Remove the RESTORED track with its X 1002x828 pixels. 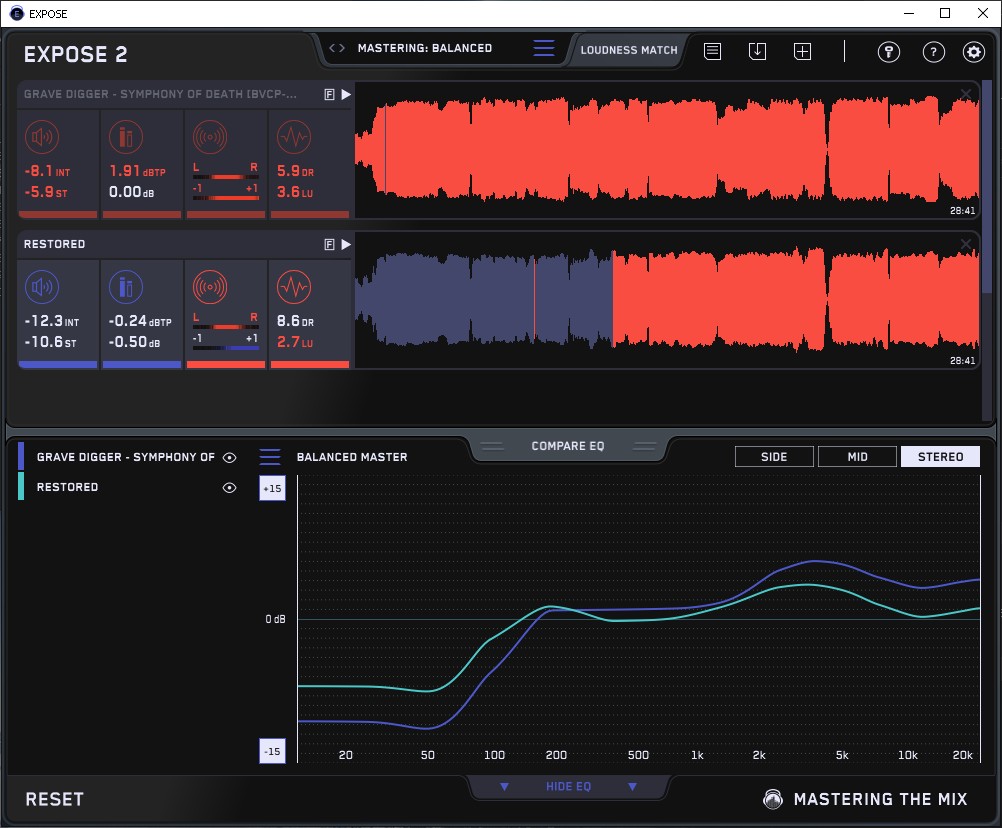pos(966,244)
